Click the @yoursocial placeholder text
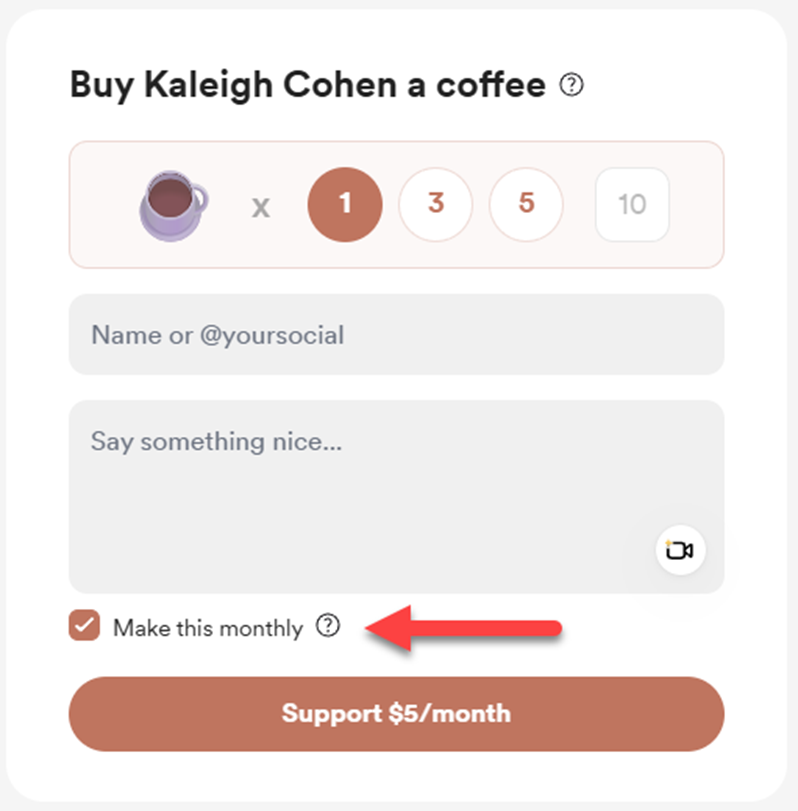The height and width of the screenshot is (811, 798). 271,334
